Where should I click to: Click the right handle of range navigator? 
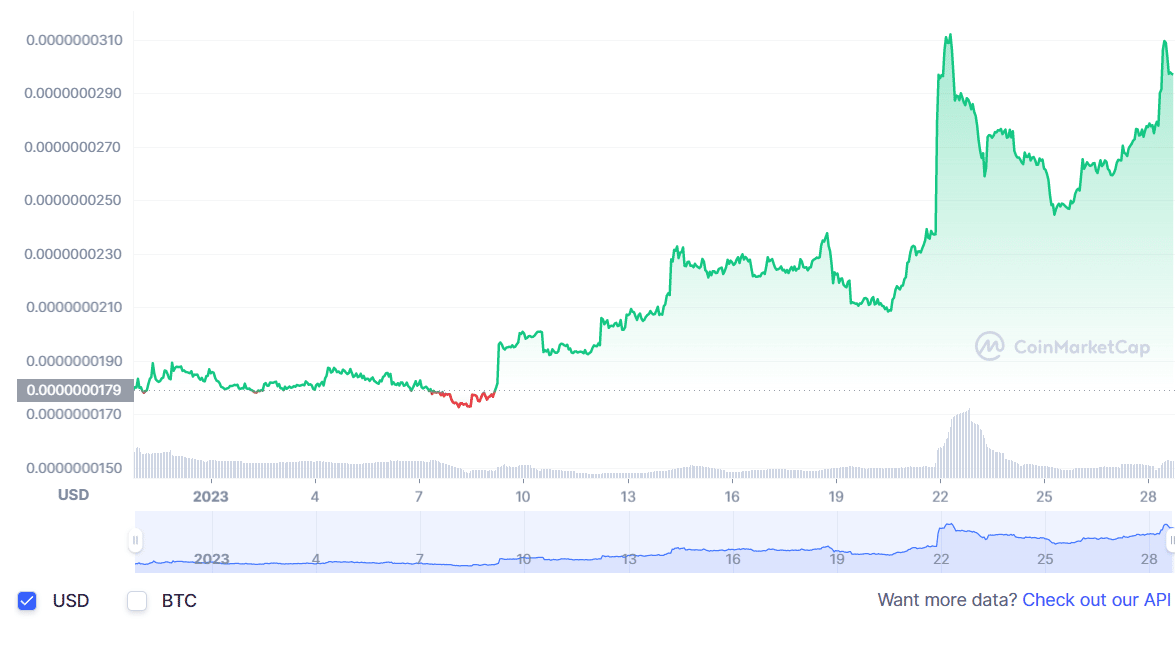(x=1172, y=541)
